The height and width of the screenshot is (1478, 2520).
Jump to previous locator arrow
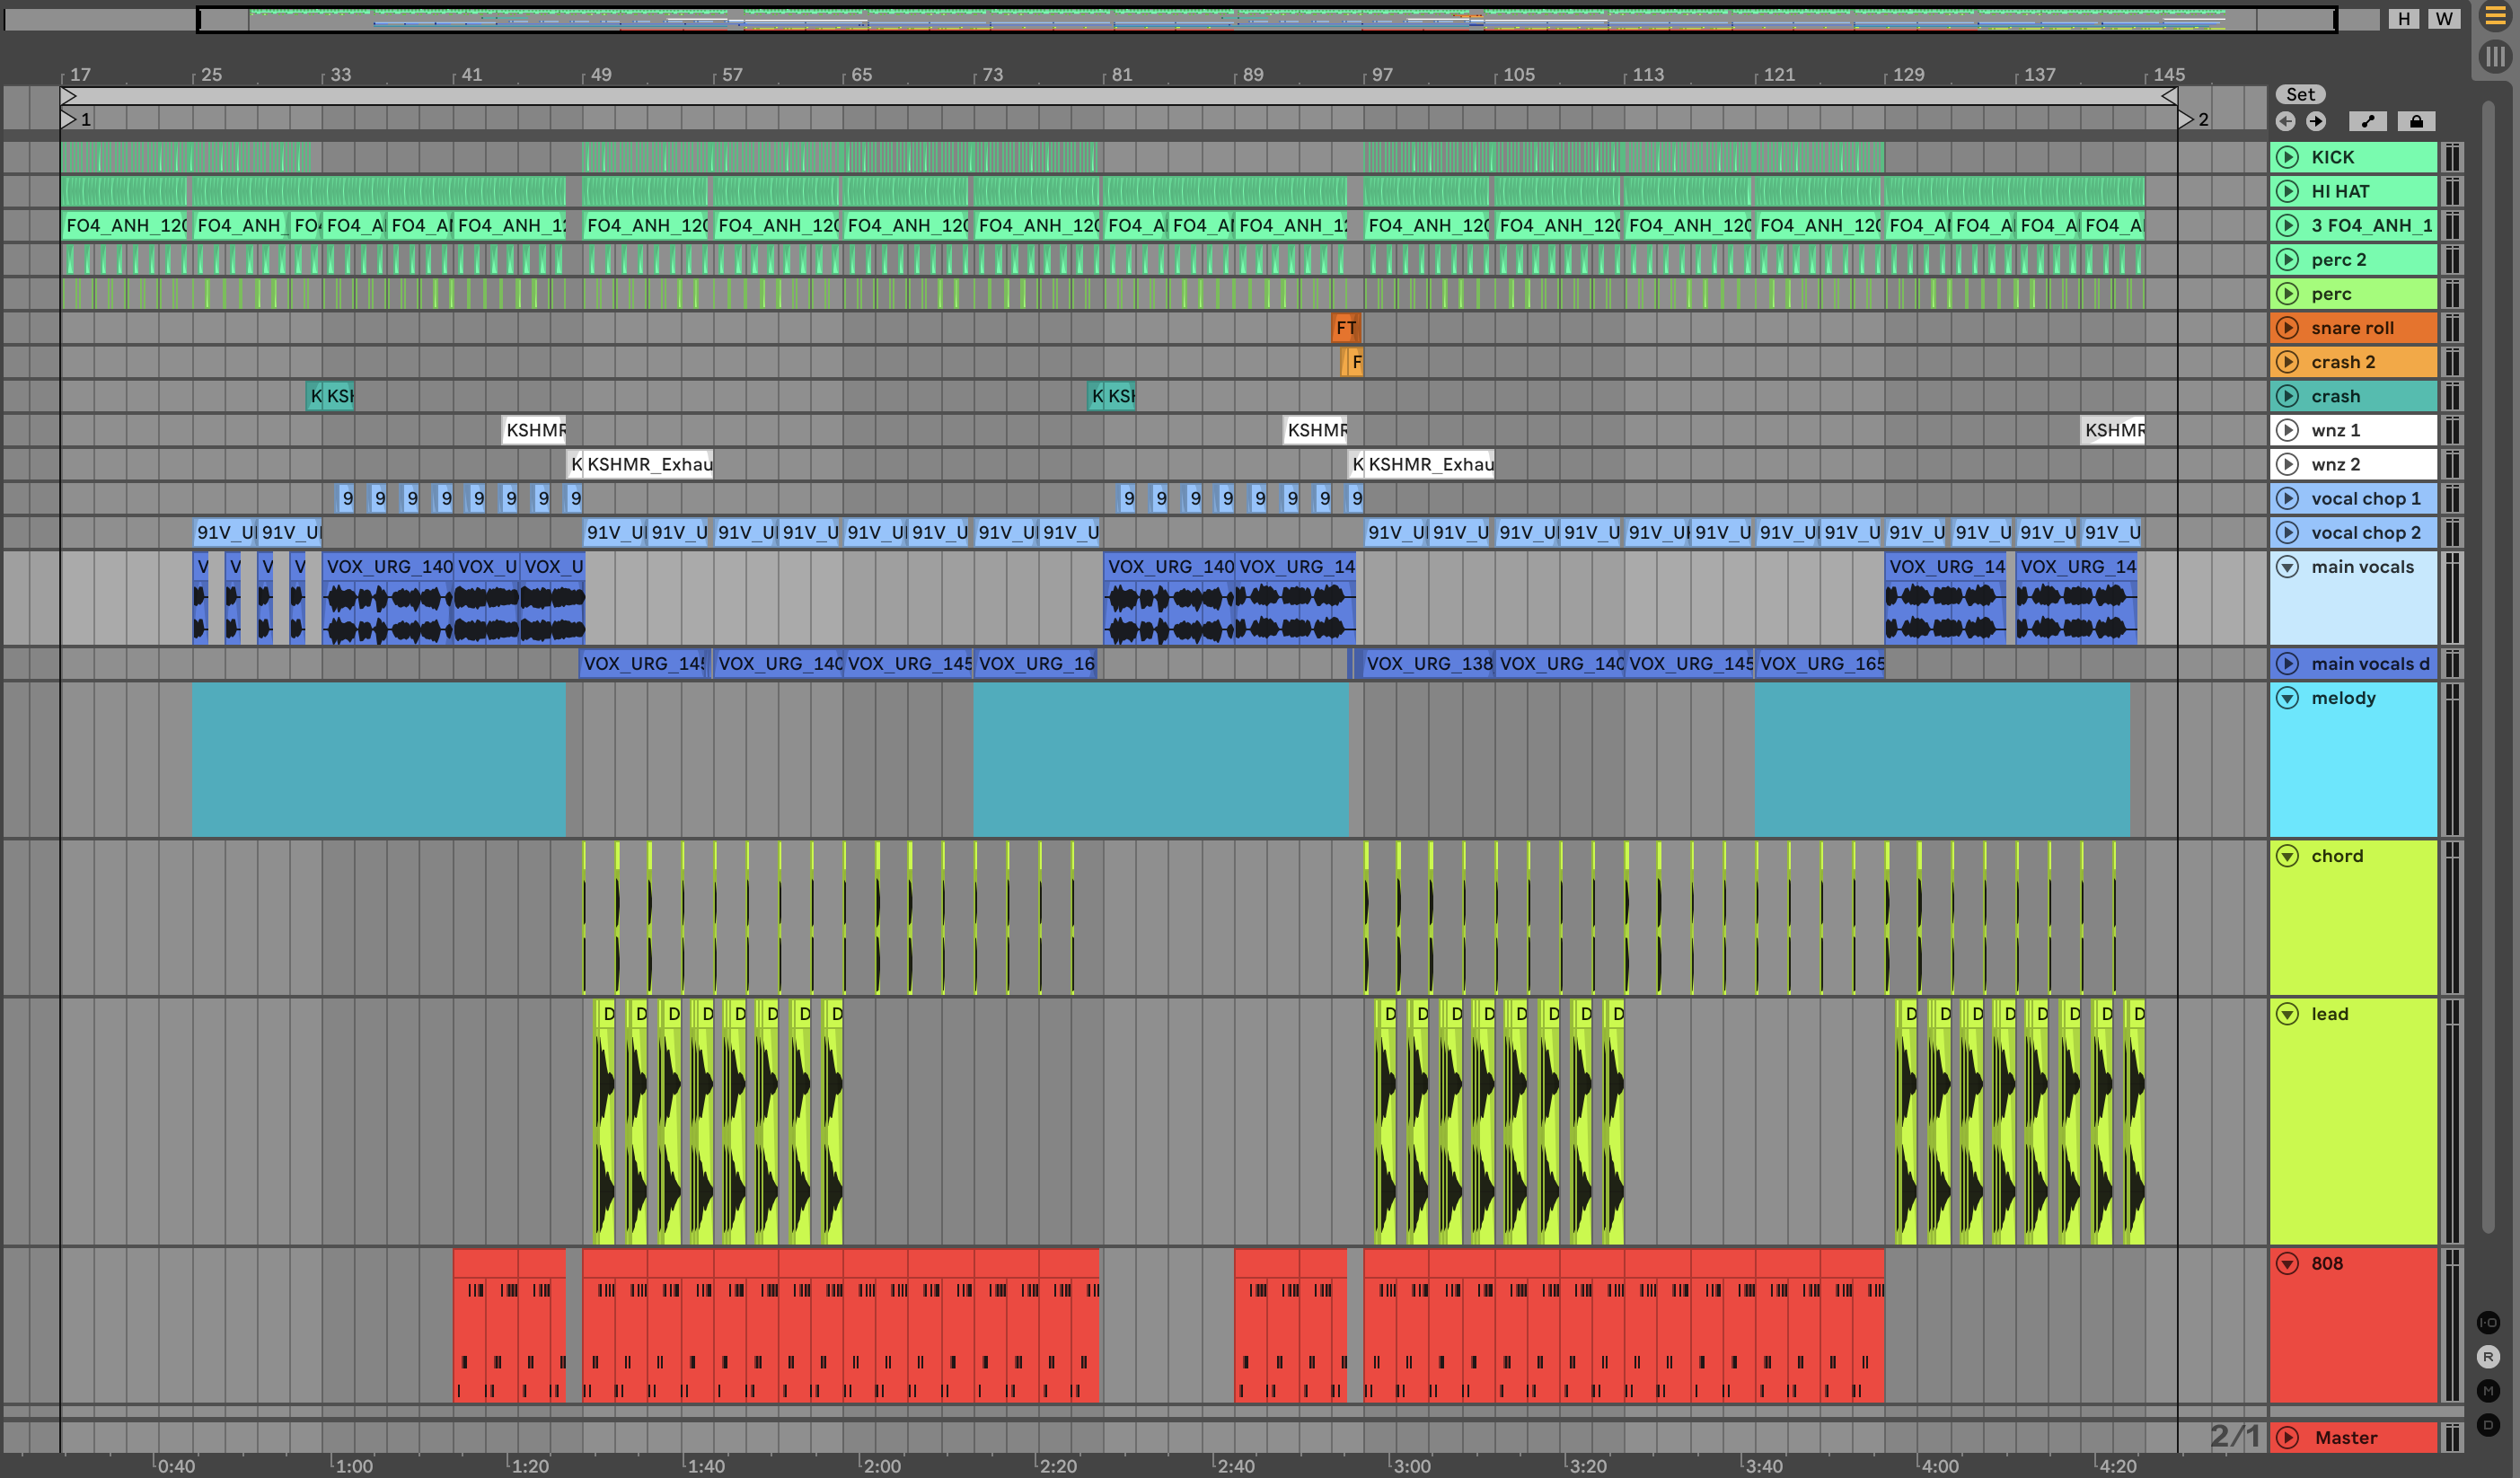click(x=2285, y=121)
